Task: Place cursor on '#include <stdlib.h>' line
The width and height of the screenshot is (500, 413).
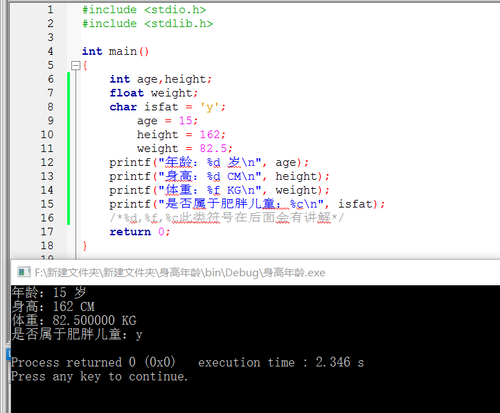Action: click(147, 24)
